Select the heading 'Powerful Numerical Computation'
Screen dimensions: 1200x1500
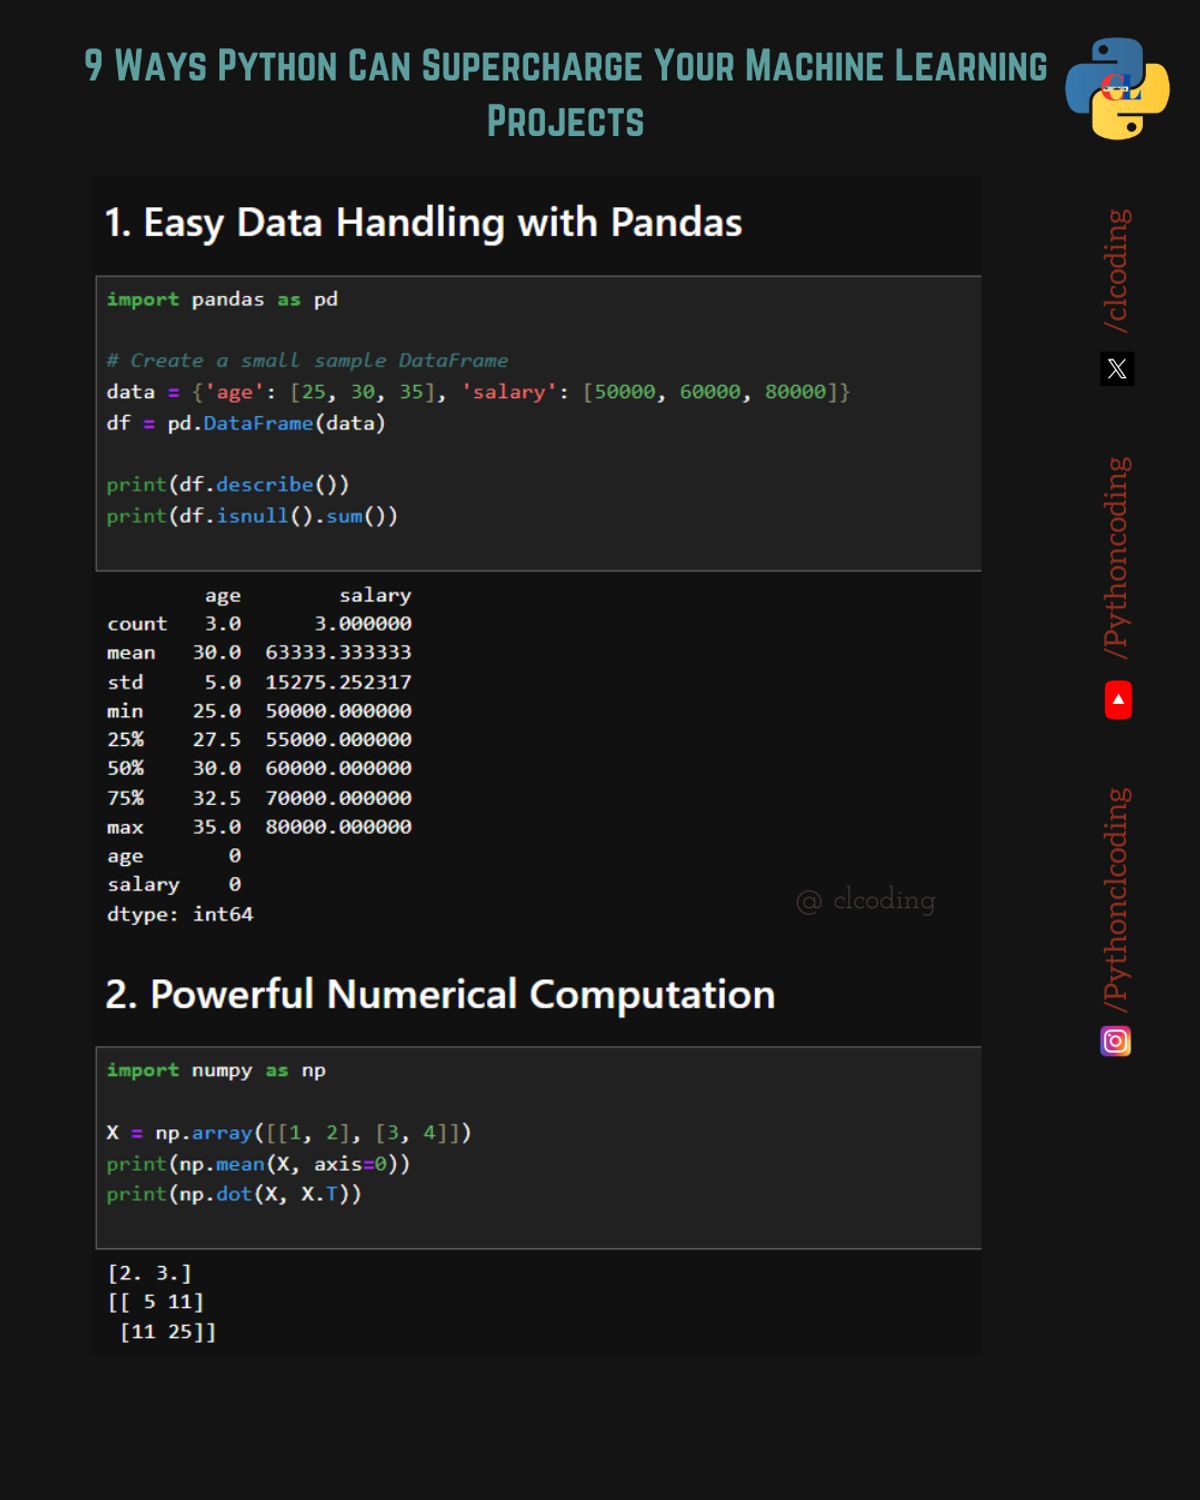[x=440, y=993]
